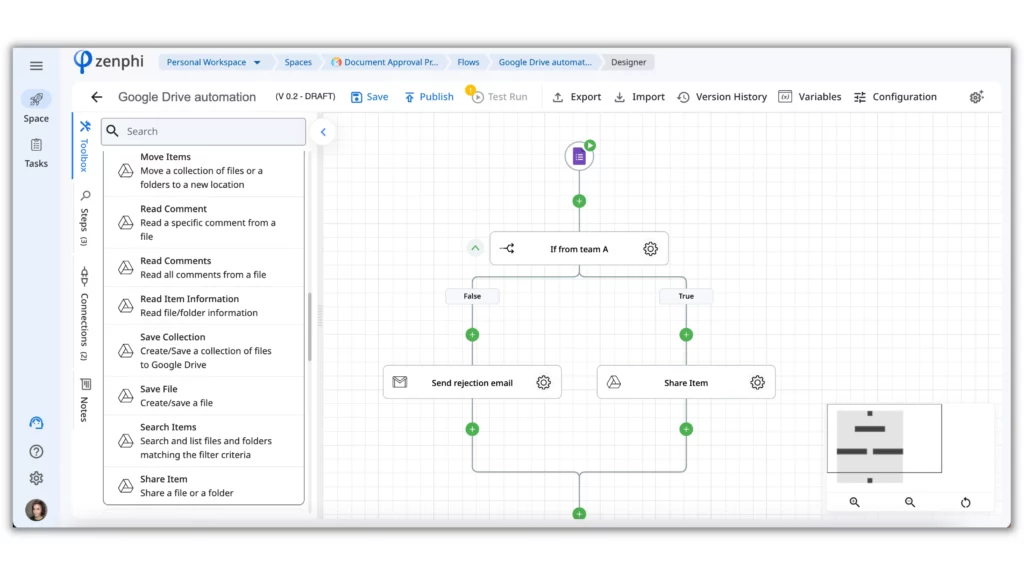
Task: Save the flow
Action: (370, 97)
